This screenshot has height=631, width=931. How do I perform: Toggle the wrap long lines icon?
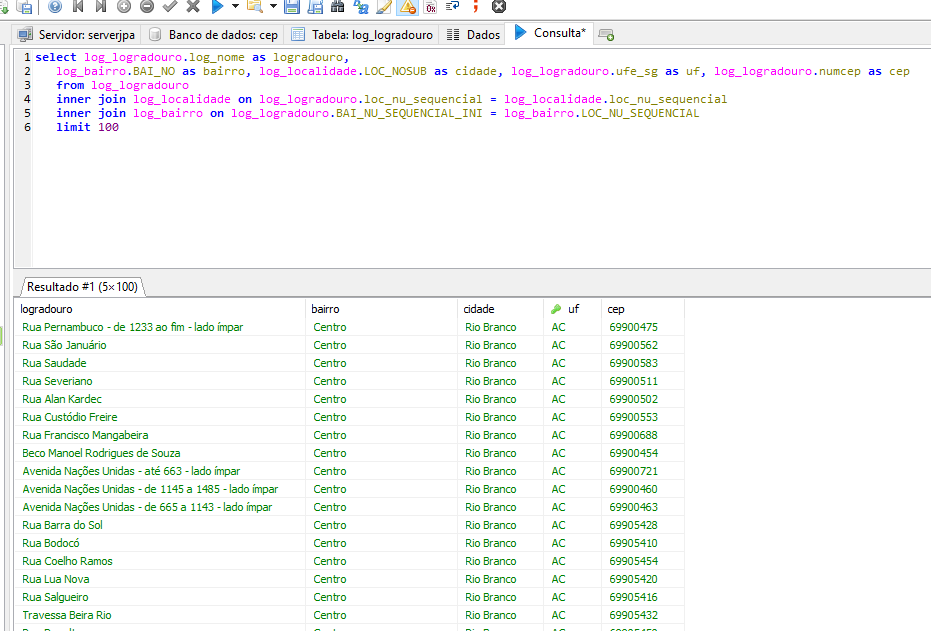(x=452, y=6)
